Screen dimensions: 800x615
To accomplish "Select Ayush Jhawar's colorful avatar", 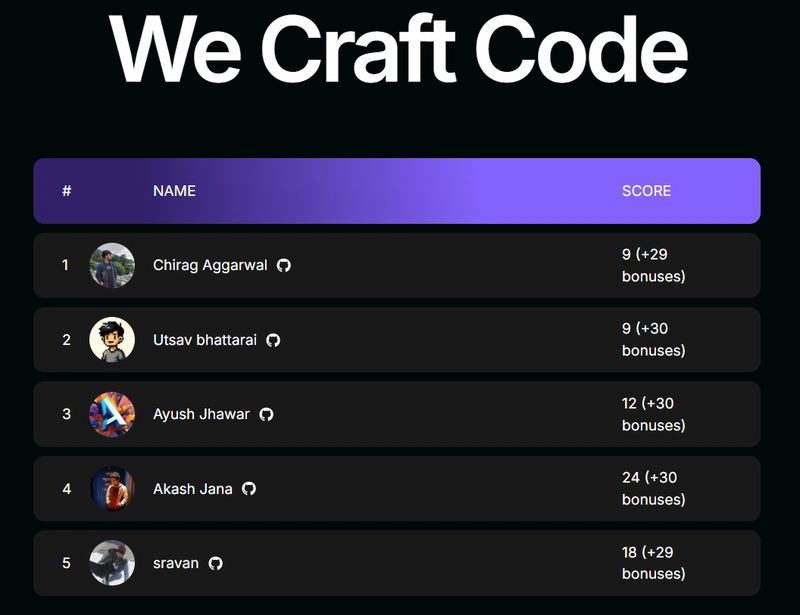I will tap(112, 414).
